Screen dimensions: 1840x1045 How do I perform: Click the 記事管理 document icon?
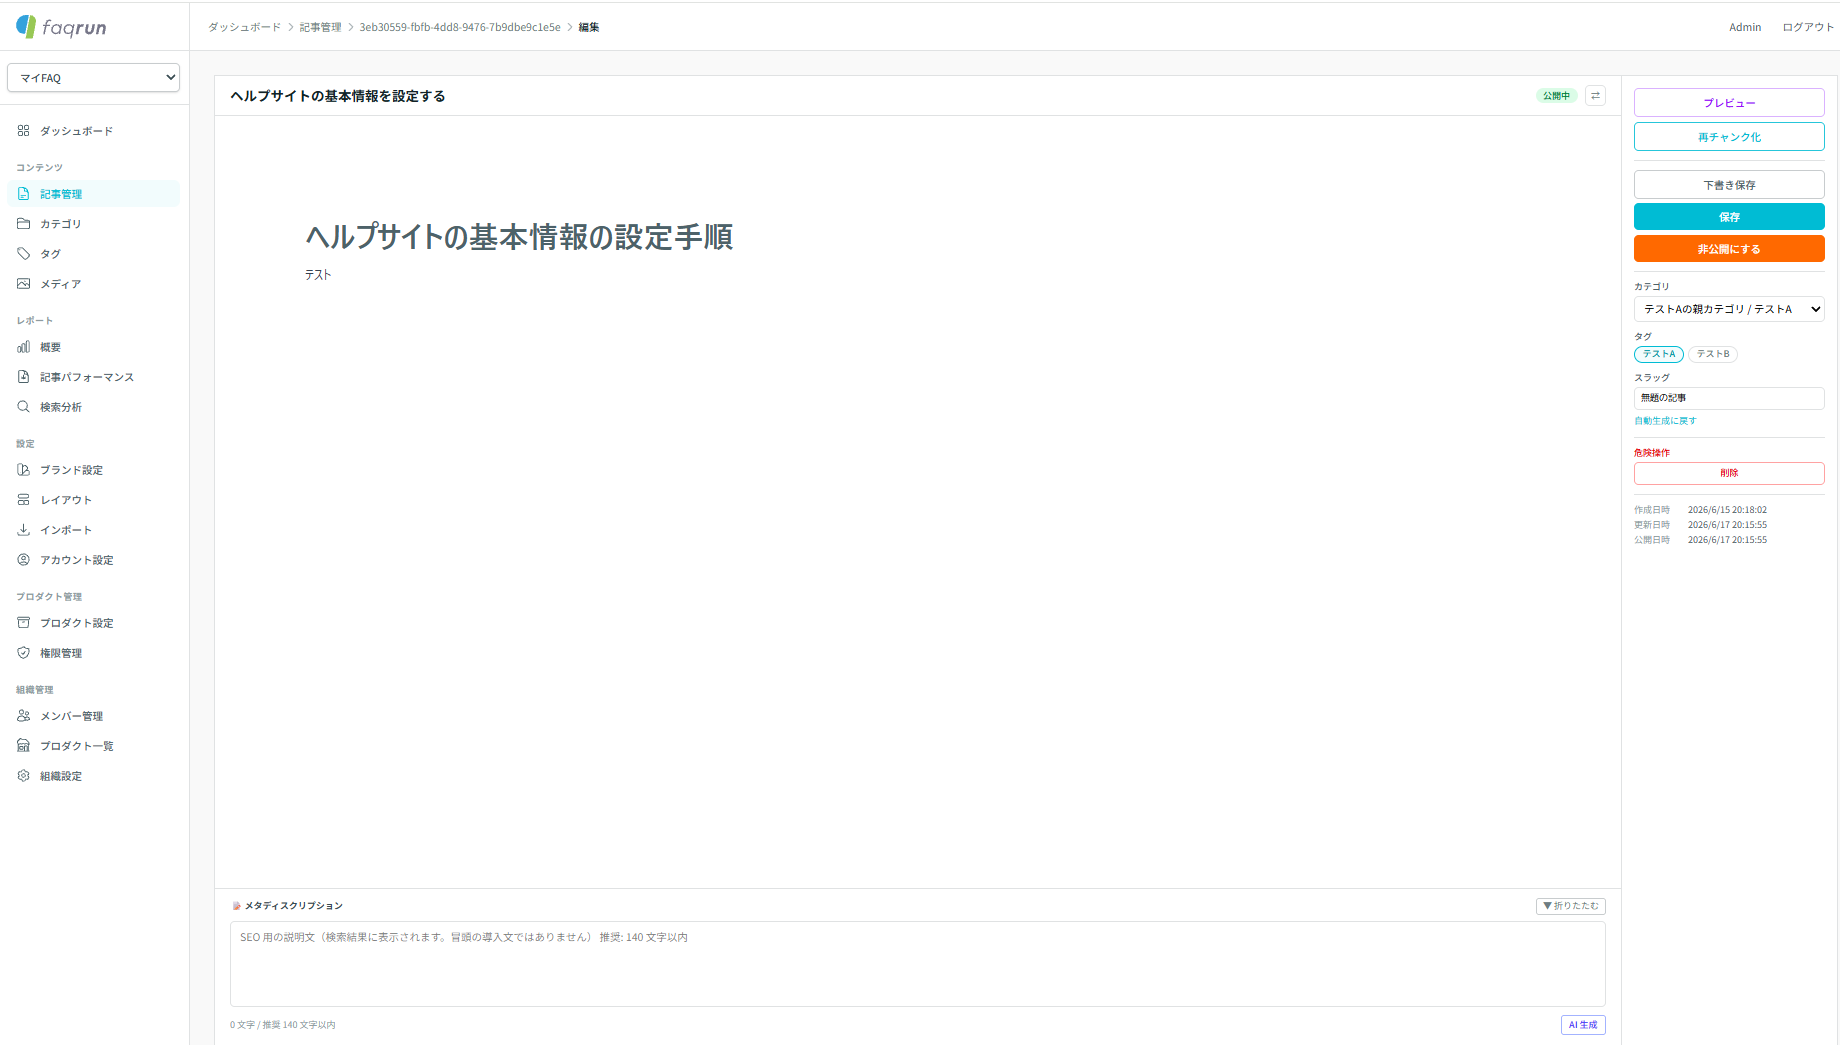[23, 194]
